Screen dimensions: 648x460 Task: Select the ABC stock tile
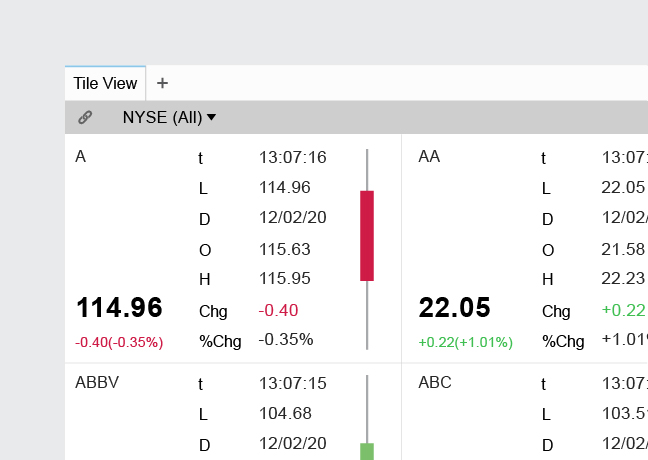click(435, 382)
